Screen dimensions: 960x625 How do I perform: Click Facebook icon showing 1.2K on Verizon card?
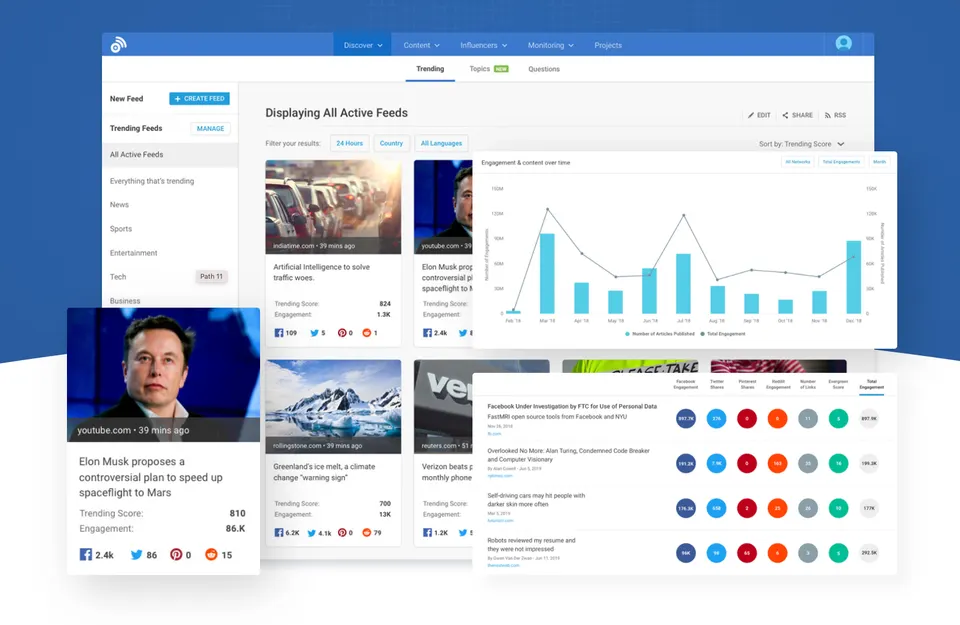[427, 533]
